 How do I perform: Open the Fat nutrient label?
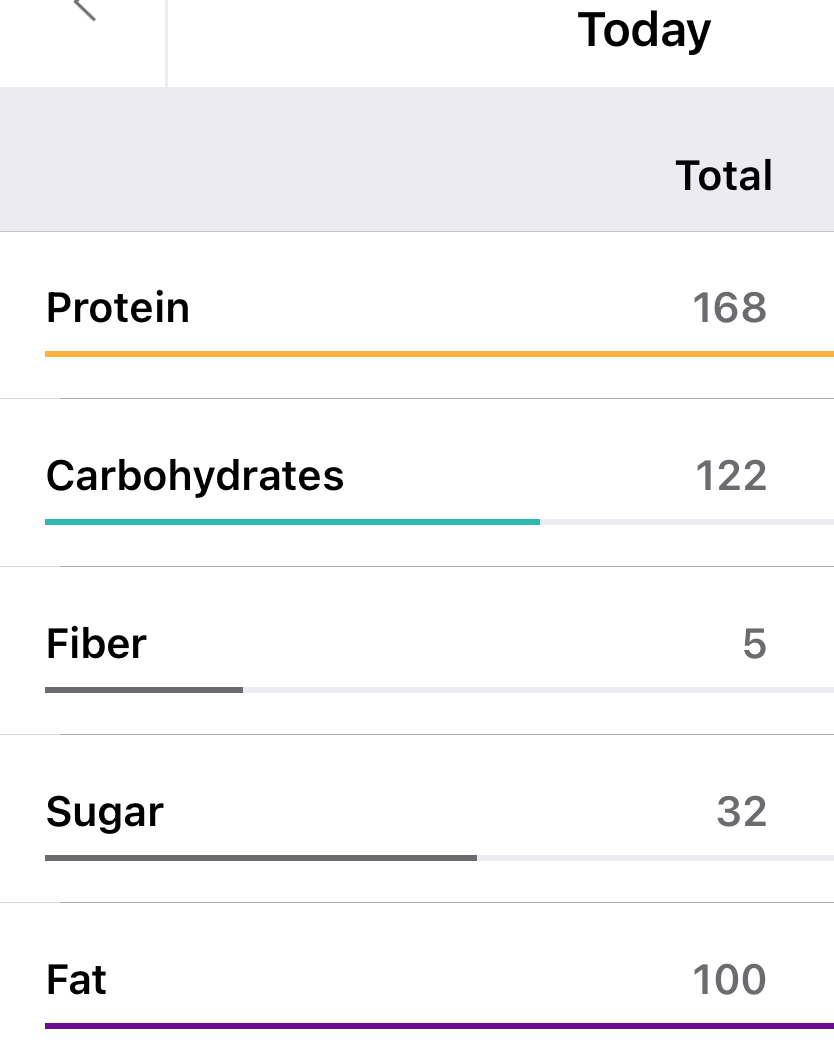(x=76, y=979)
